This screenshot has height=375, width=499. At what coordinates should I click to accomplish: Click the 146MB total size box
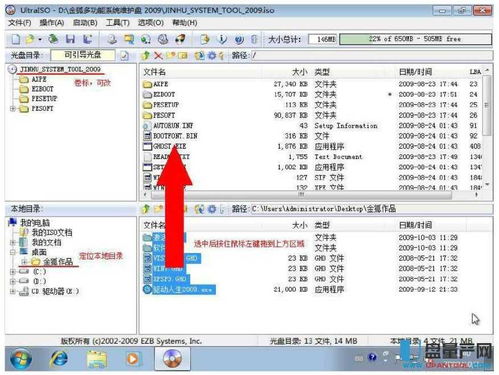pyautogui.click(x=322, y=39)
